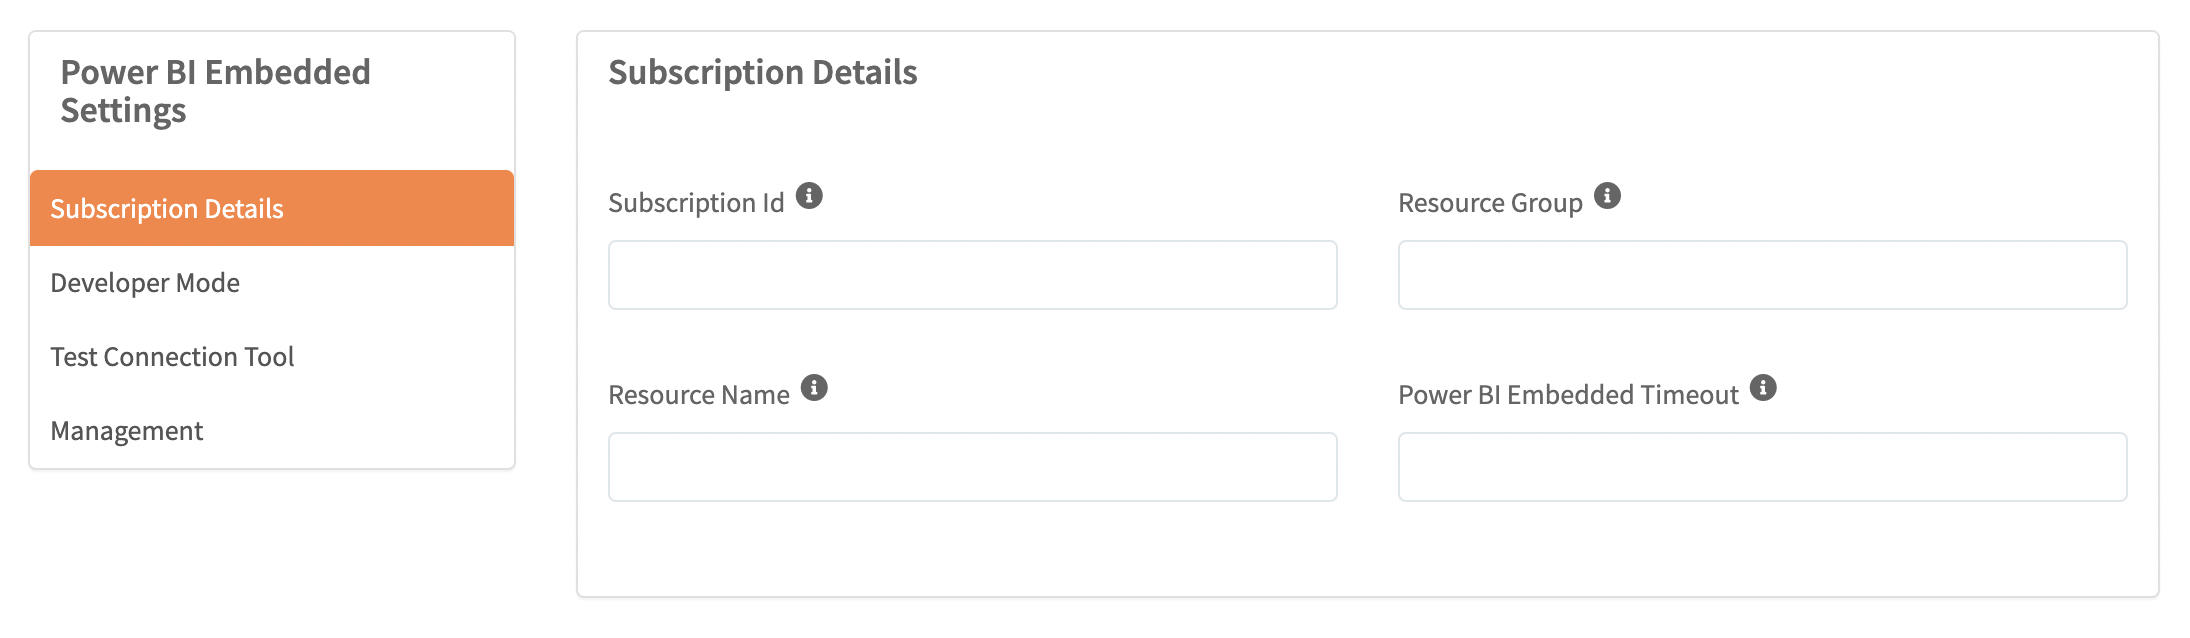
Task: Go to Test Connection Tool
Action: pyautogui.click(x=172, y=357)
